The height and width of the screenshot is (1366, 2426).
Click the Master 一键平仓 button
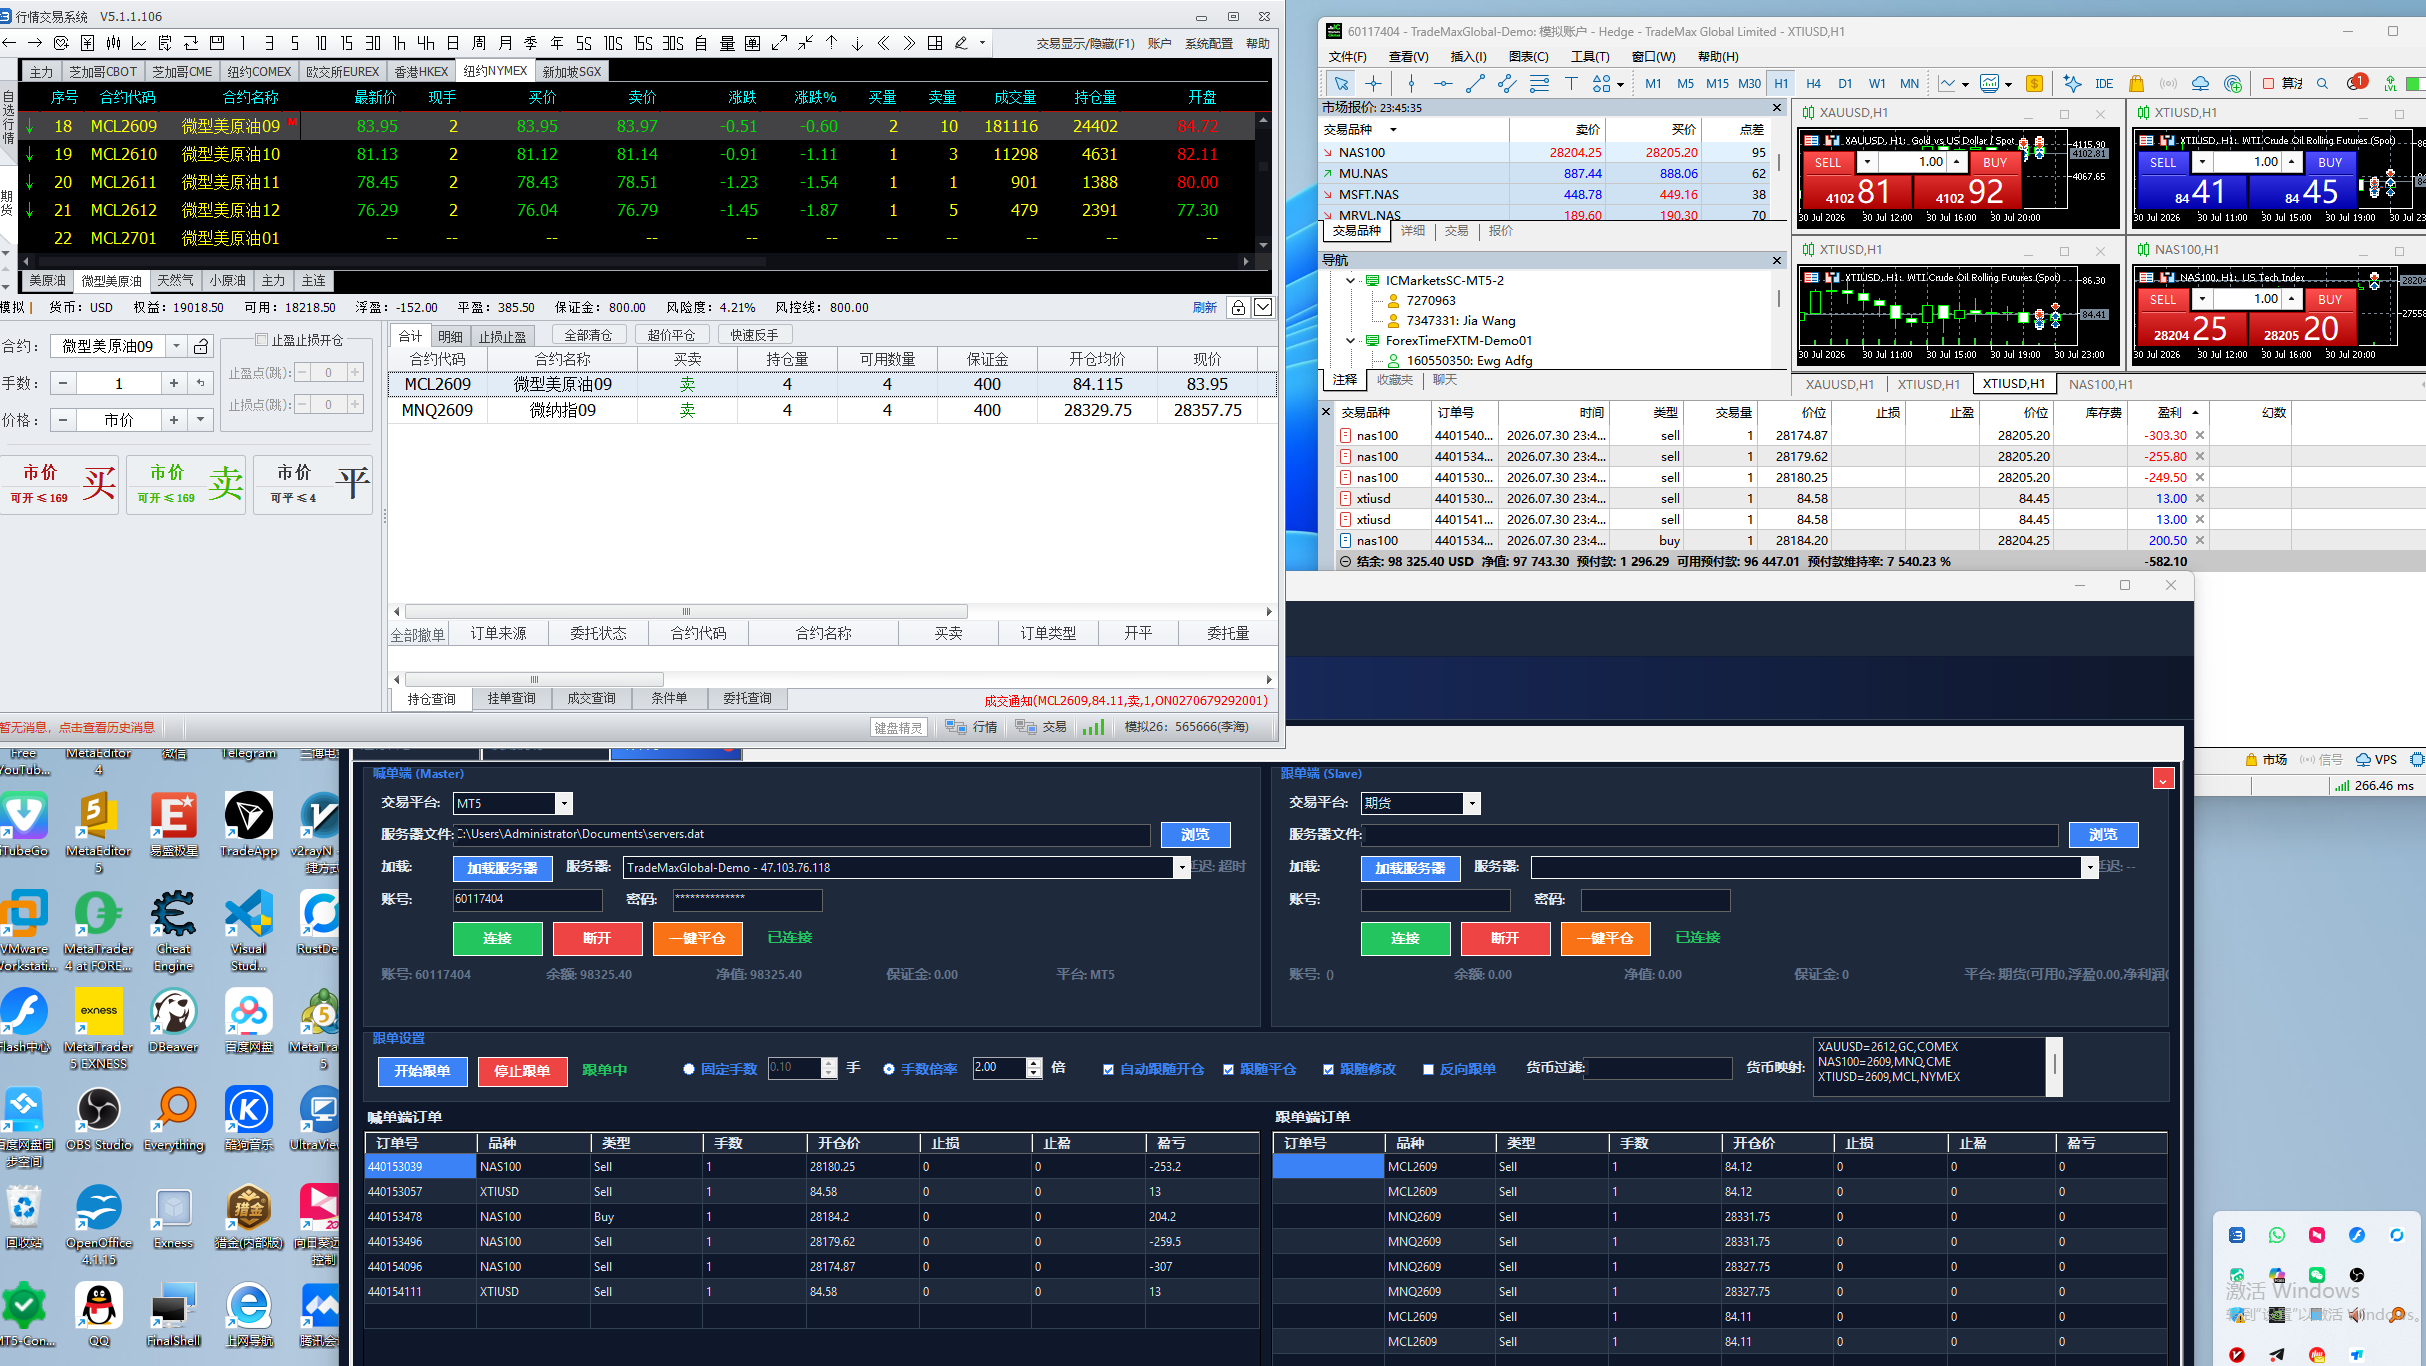click(x=697, y=938)
